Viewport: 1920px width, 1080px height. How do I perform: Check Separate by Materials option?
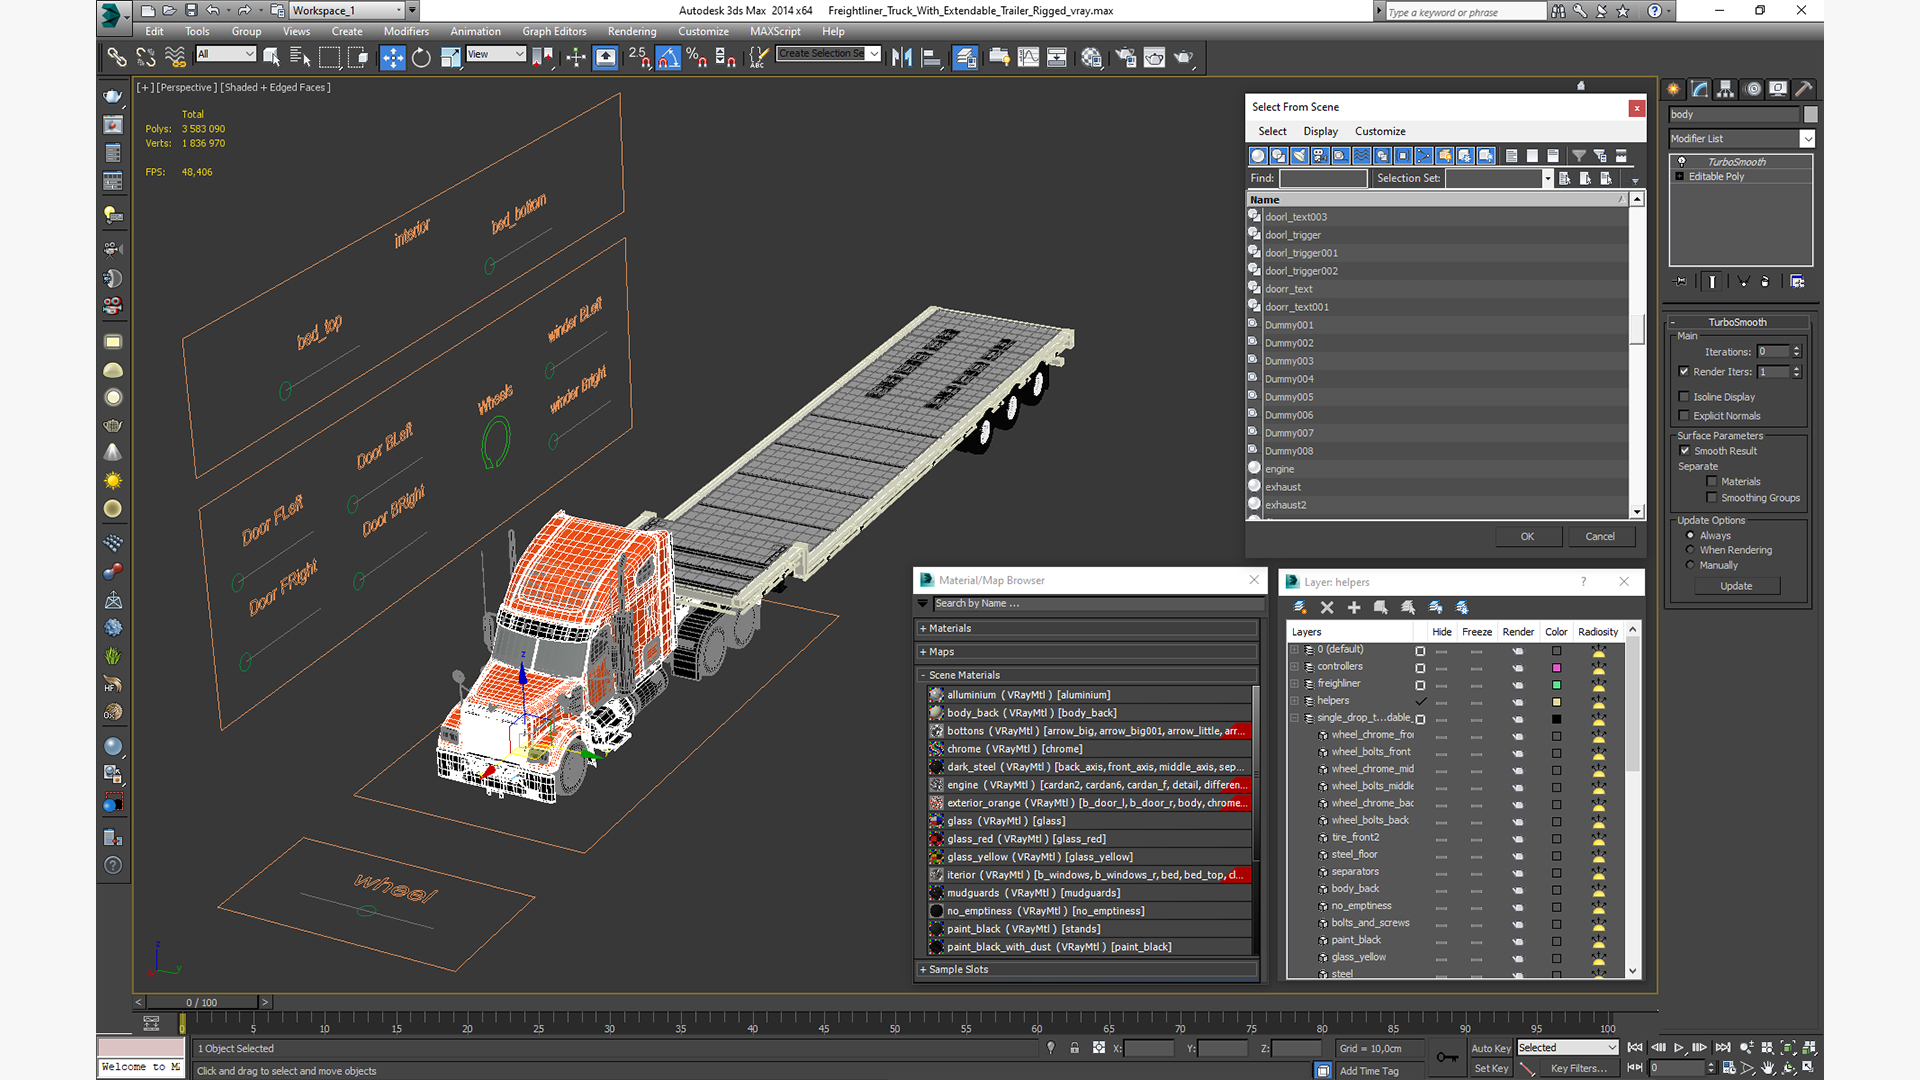coord(1712,481)
